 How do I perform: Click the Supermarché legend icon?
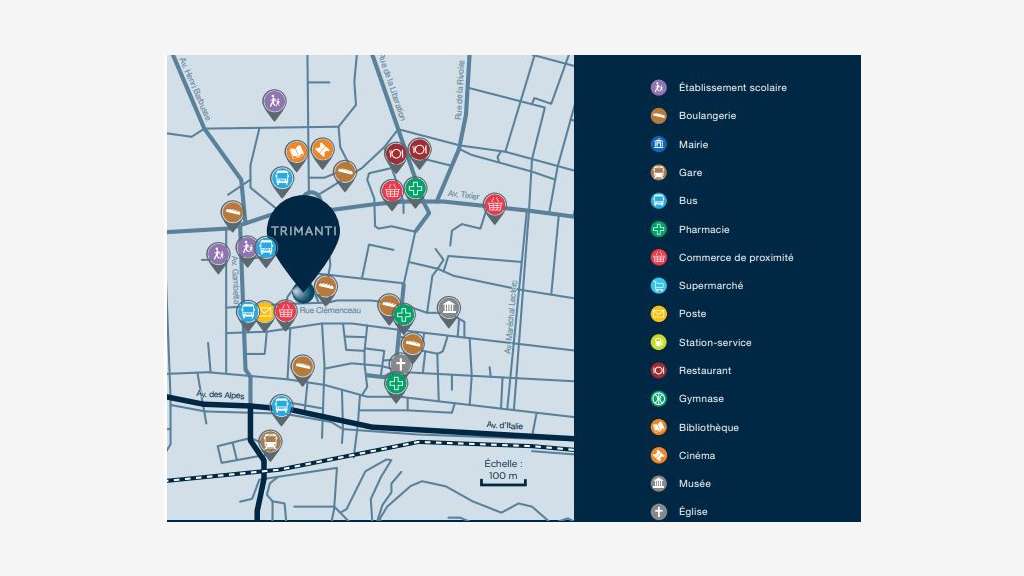click(659, 285)
